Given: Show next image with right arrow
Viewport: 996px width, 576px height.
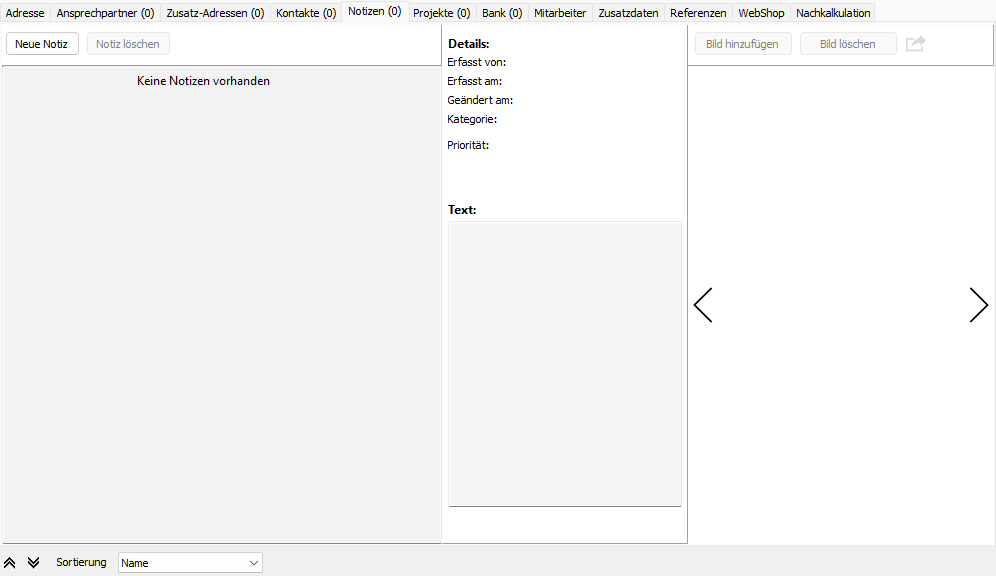Looking at the screenshot, I should pyautogui.click(x=978, y=305).
